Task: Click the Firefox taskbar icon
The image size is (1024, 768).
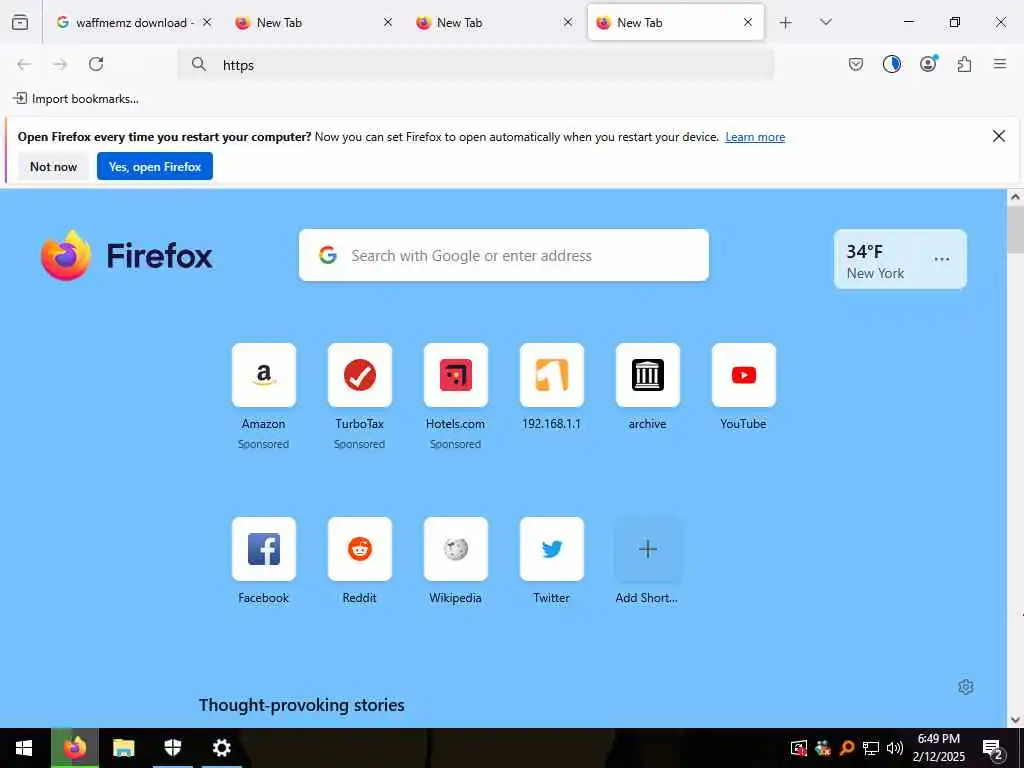Action: (x=74, y=748)
